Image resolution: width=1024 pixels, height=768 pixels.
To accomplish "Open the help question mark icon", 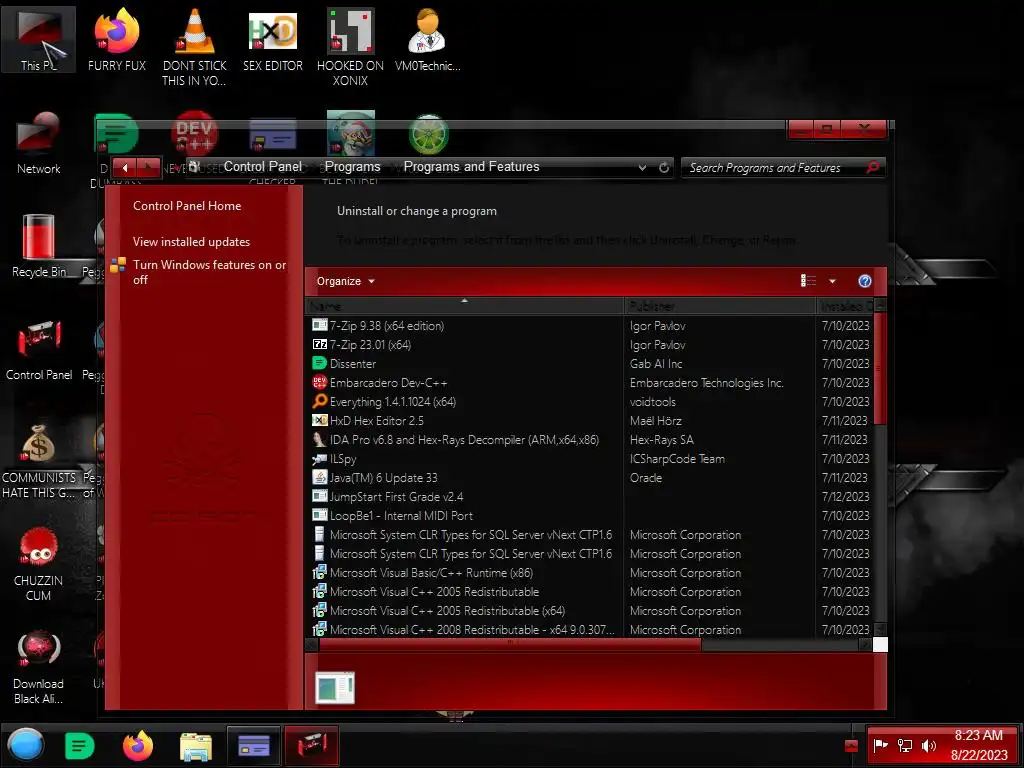I will point(865,281).
